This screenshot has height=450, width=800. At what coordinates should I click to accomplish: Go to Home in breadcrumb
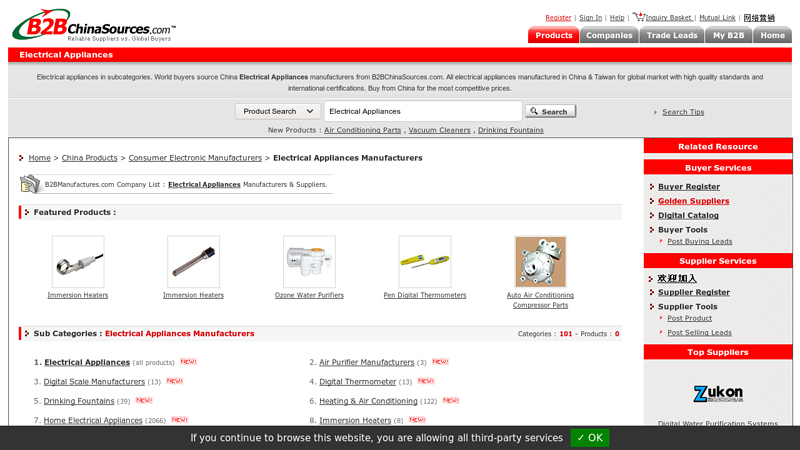39,158
